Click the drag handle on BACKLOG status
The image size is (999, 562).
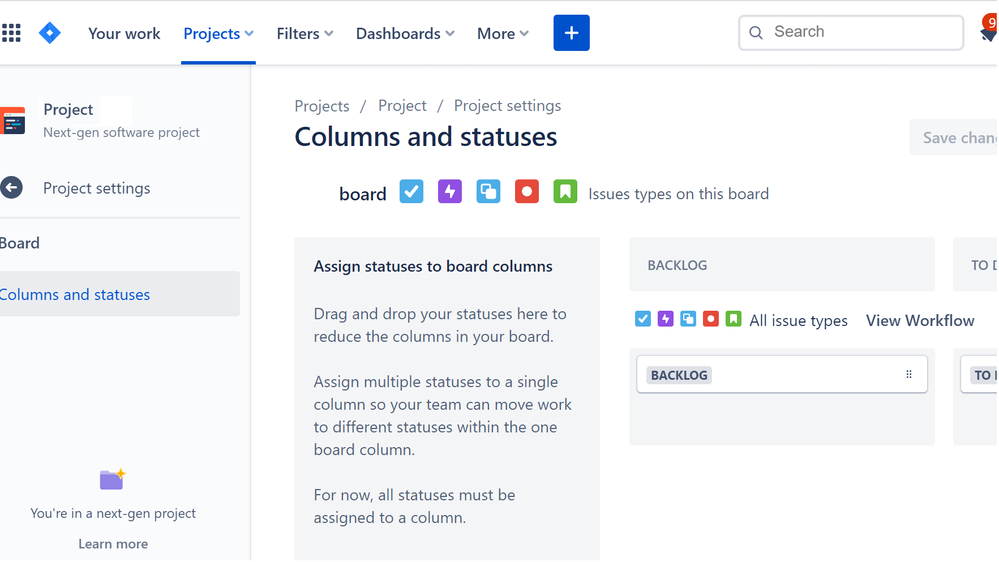point(909,375)
